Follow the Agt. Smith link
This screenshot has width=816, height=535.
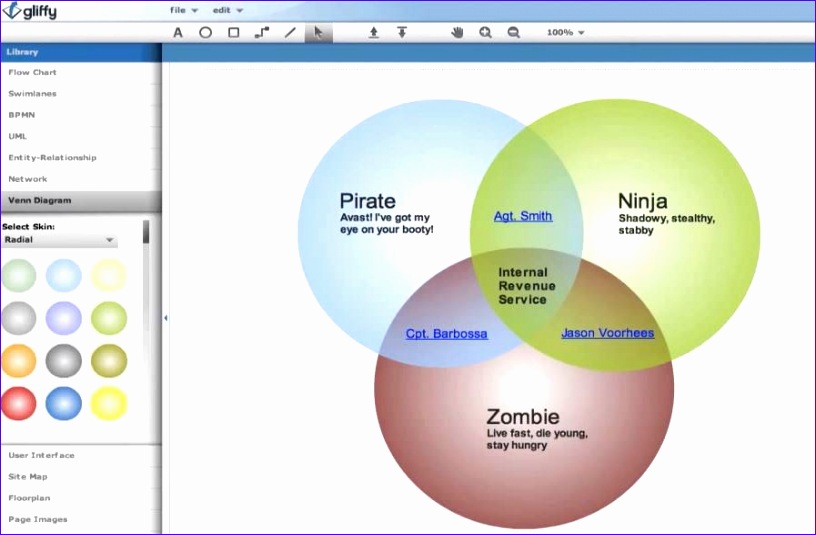(523, 216)
